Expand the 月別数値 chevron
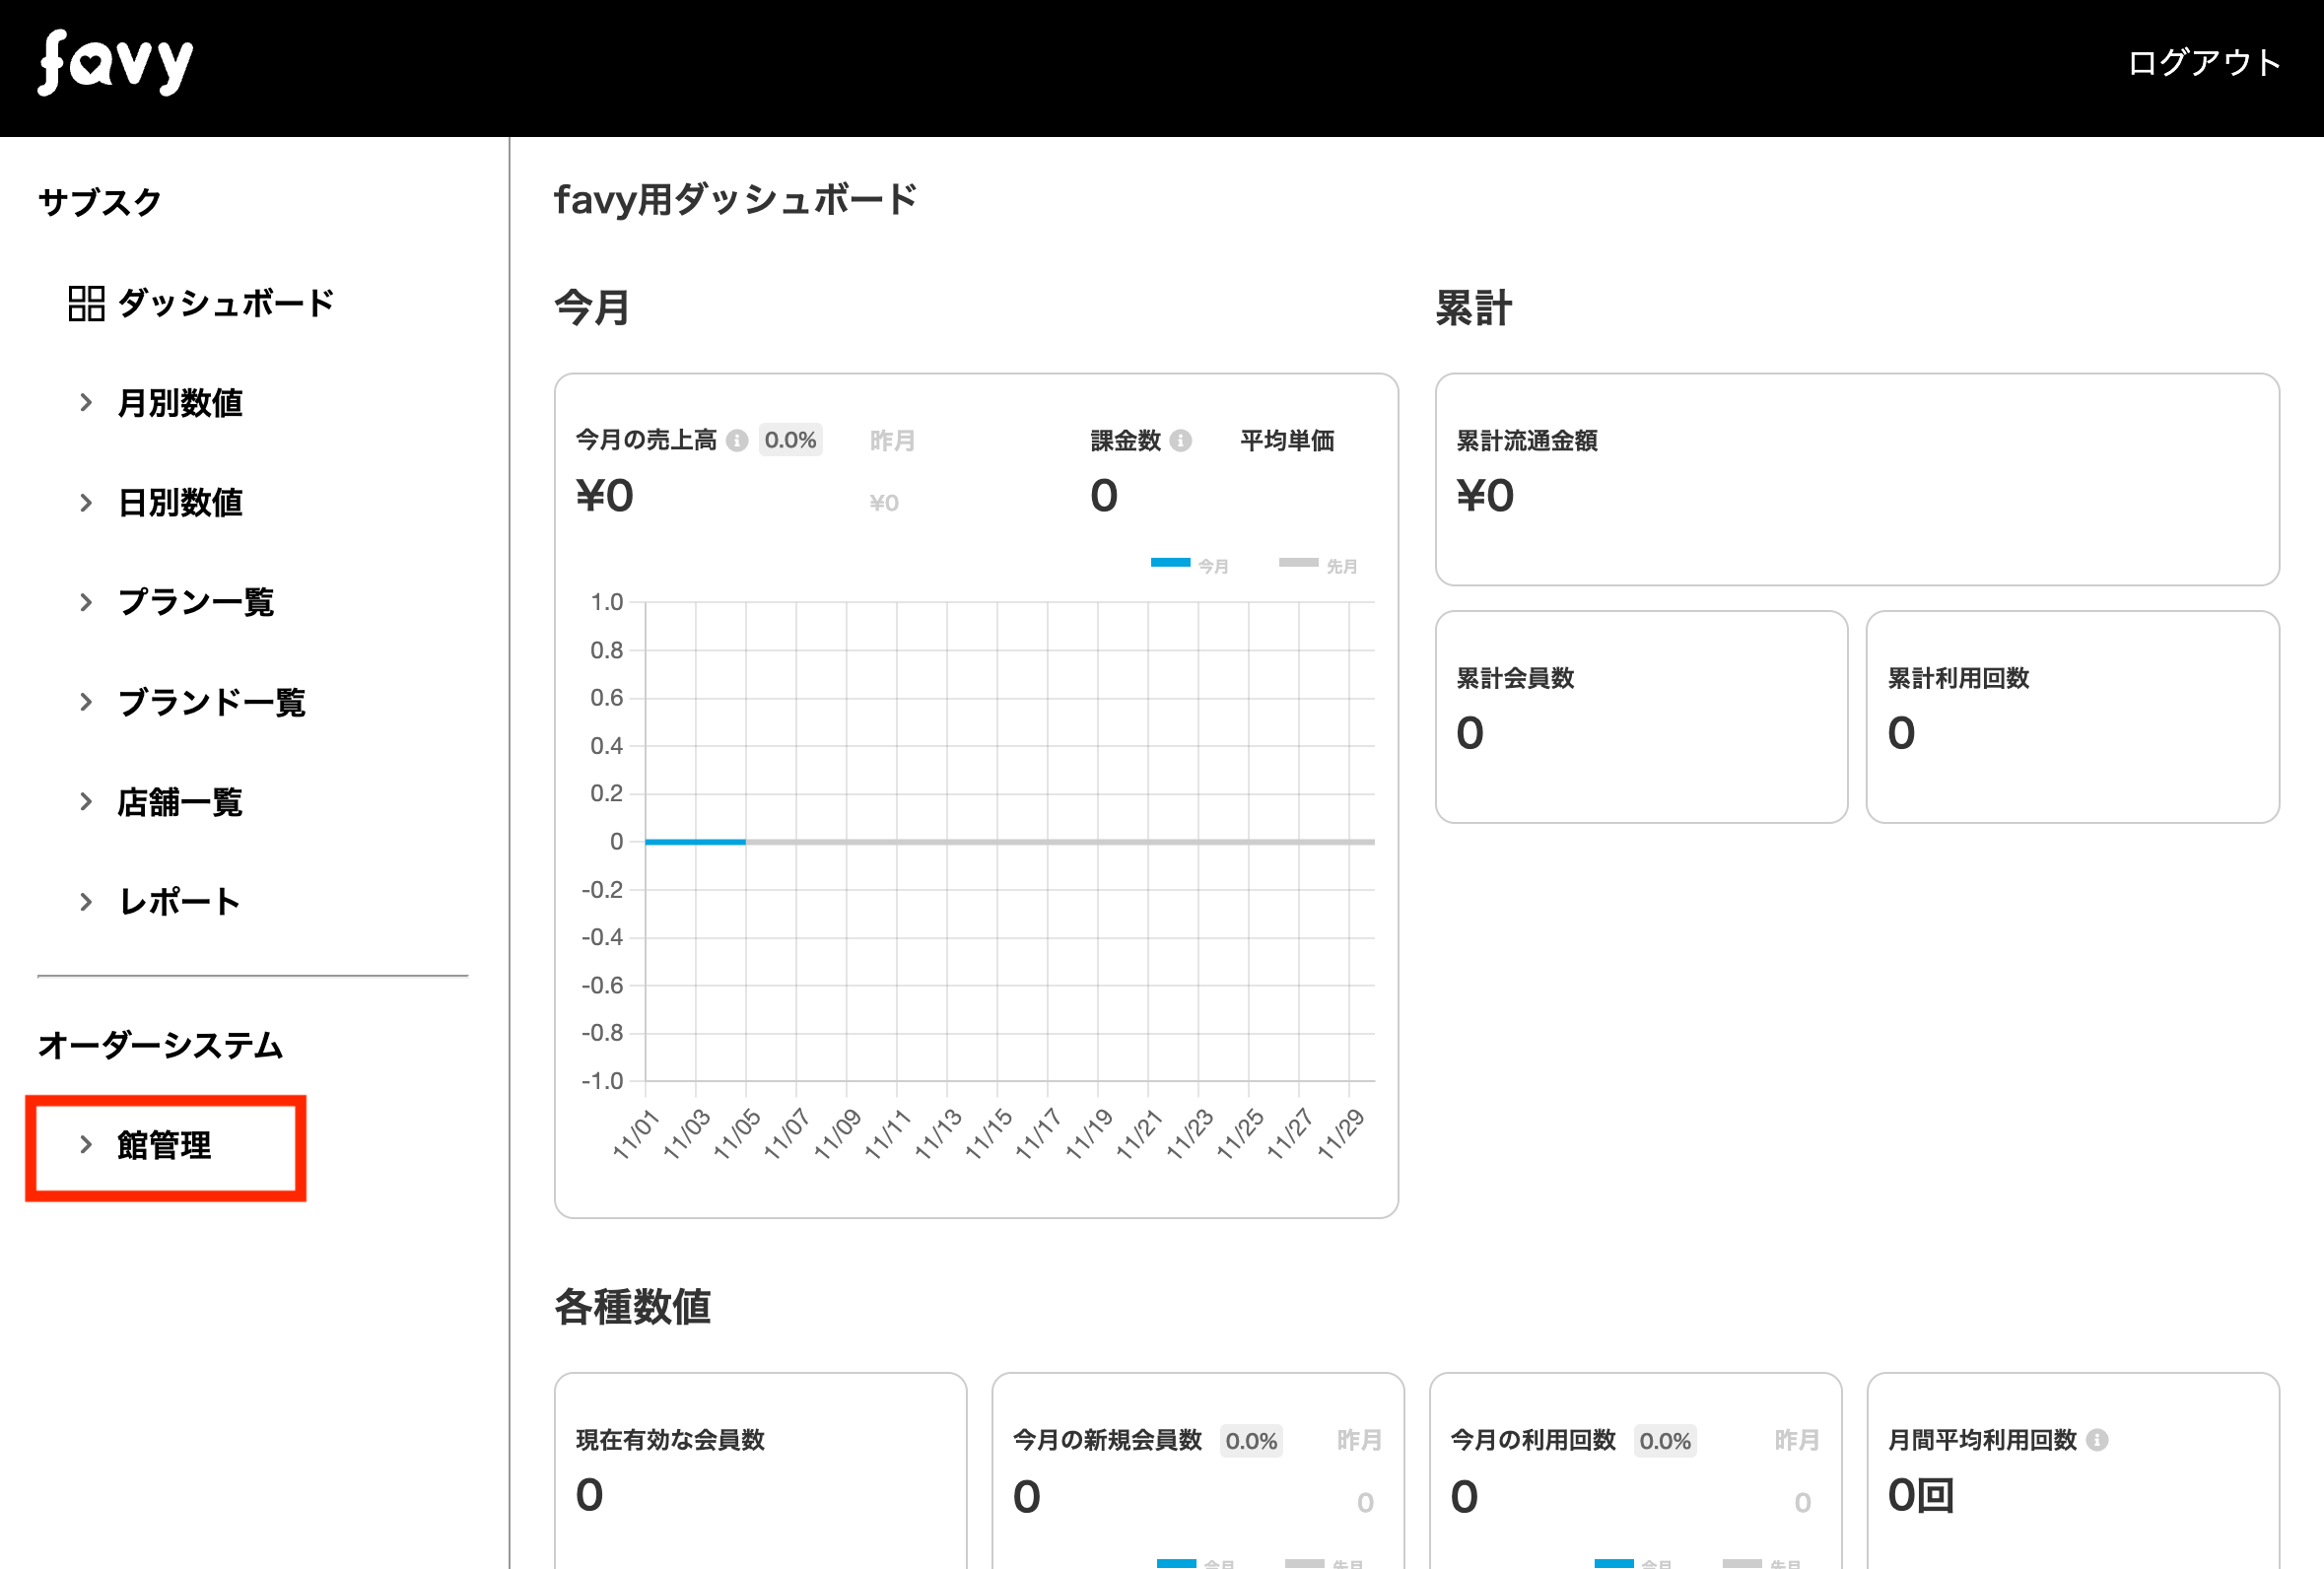 point(86,403)
